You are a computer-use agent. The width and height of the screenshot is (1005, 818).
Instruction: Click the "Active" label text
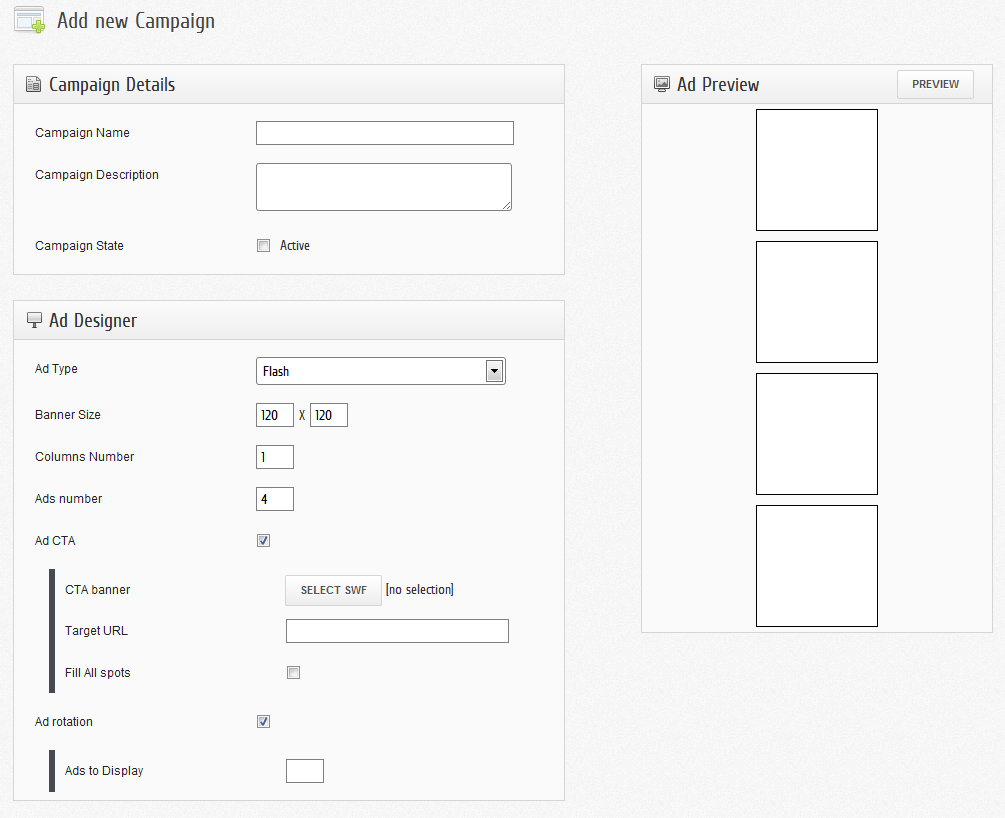click(295, 246)
